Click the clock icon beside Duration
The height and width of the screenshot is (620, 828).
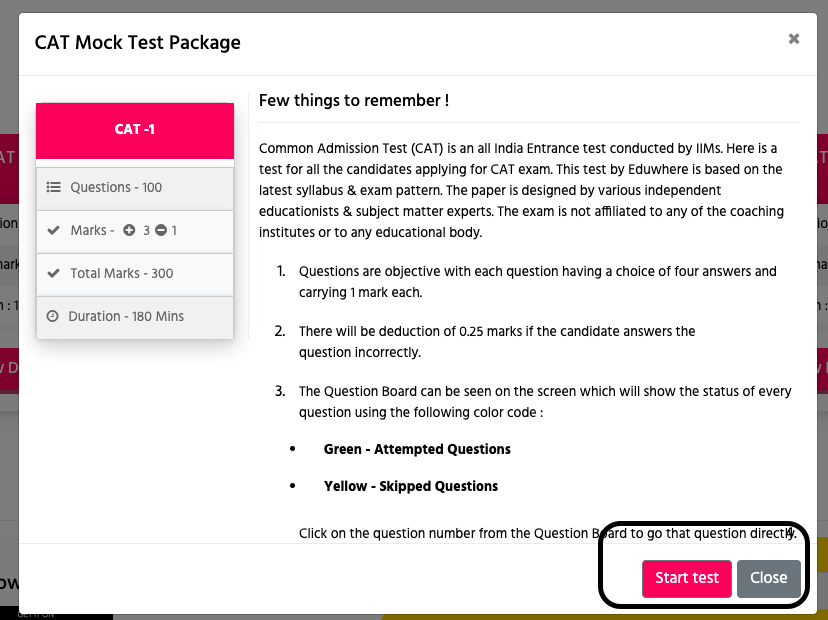tap(52, 316)
